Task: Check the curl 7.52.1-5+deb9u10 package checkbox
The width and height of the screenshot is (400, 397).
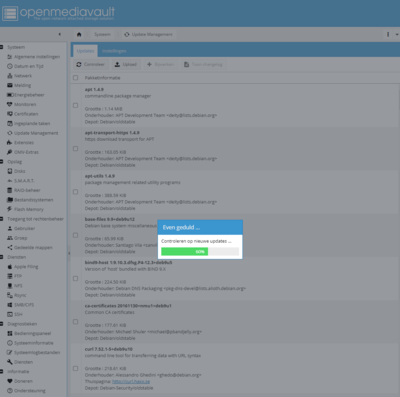Action: click(76, 368)
